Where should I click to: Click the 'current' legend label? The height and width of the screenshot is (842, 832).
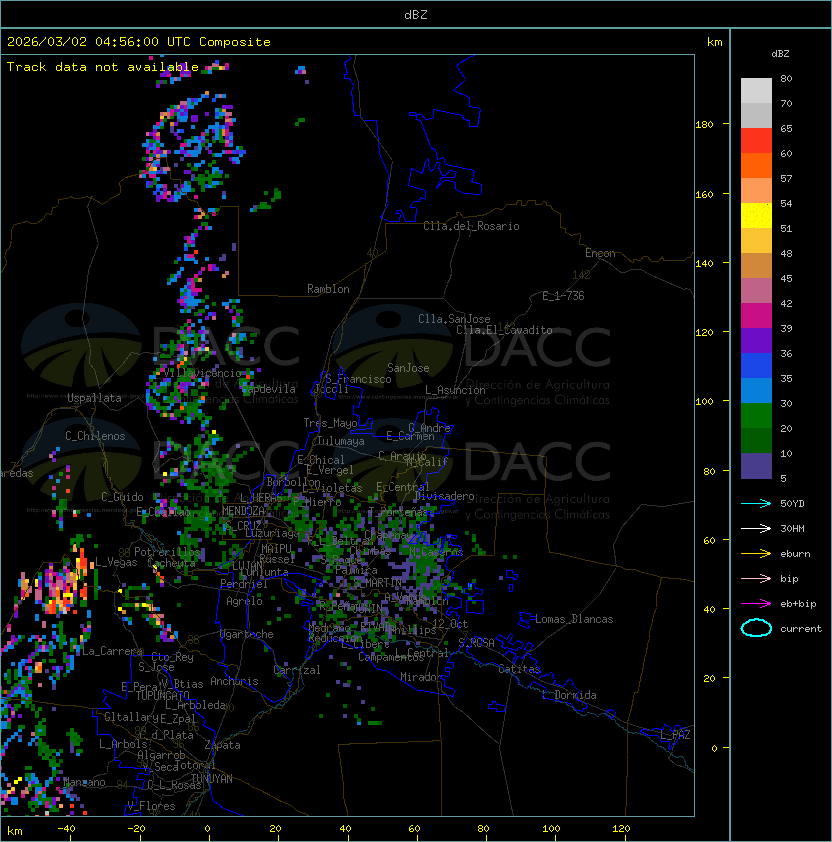801,628
